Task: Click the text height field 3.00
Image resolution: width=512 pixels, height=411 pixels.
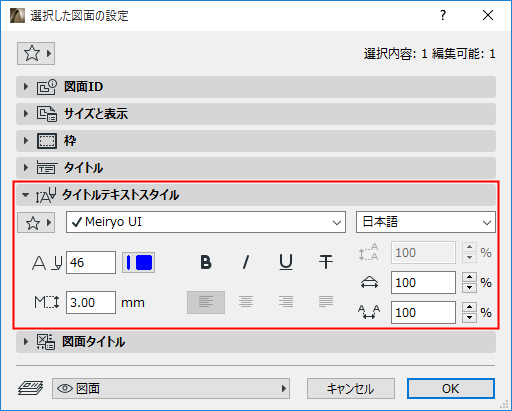Action: coord(91,303)
